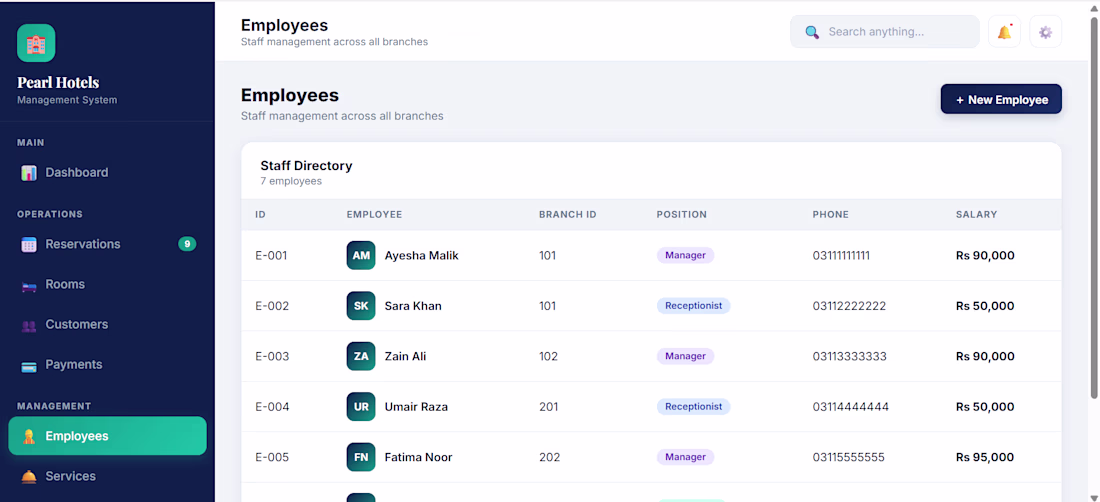Screen dimensions: 1100x502
Task: Click the Umair Raza employee name
Action: coord(416,407)
